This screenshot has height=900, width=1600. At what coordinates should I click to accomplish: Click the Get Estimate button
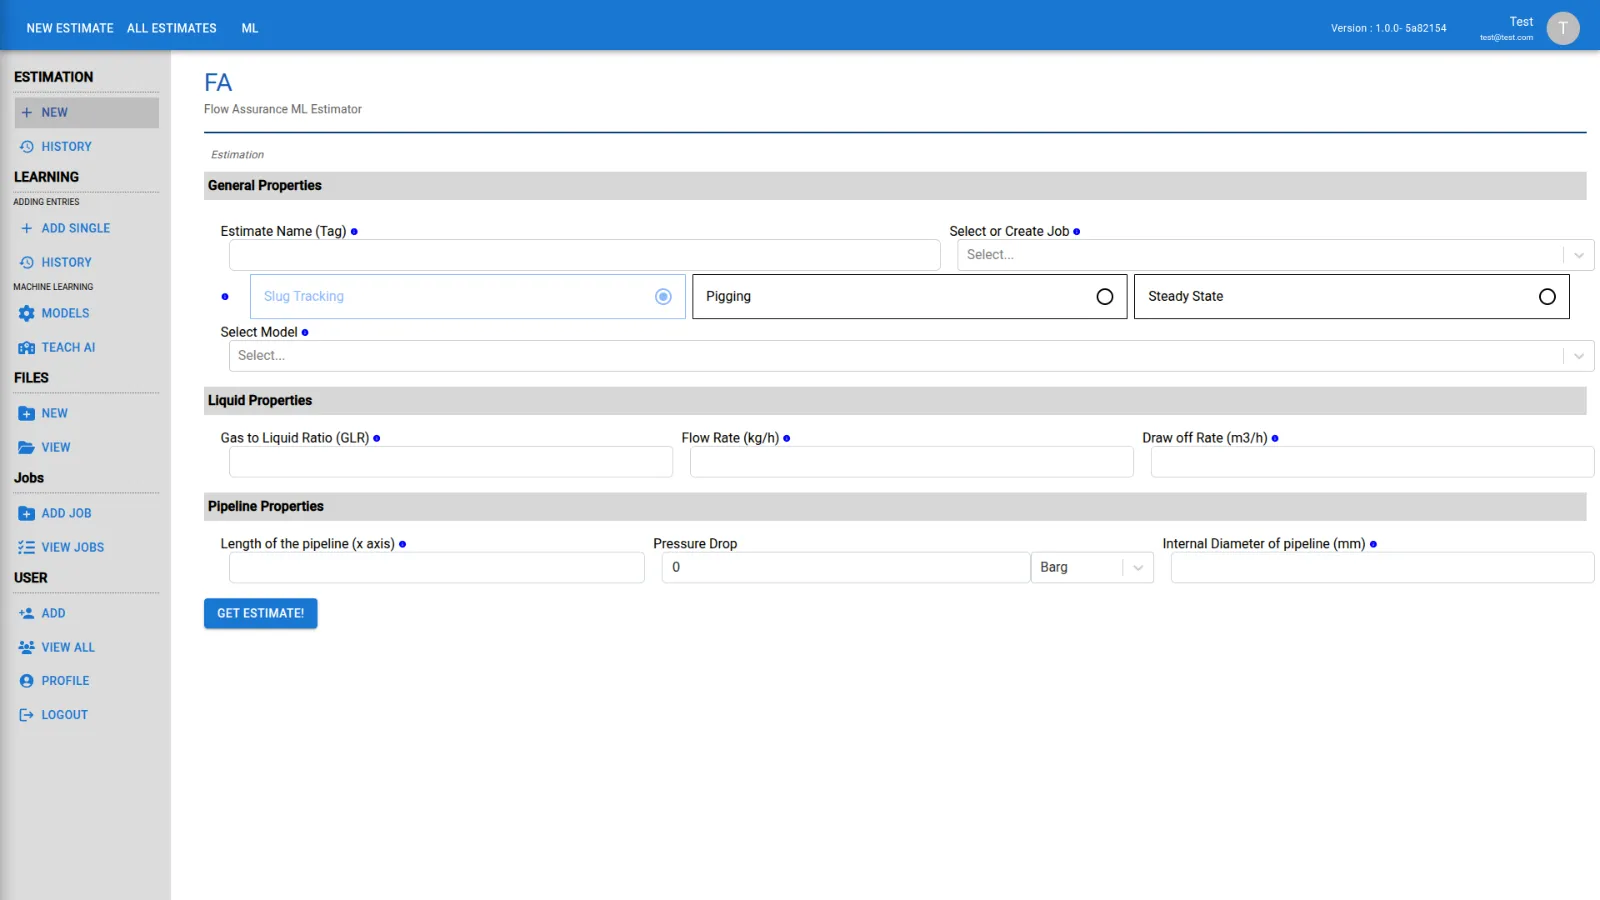(x=260, y=613)
